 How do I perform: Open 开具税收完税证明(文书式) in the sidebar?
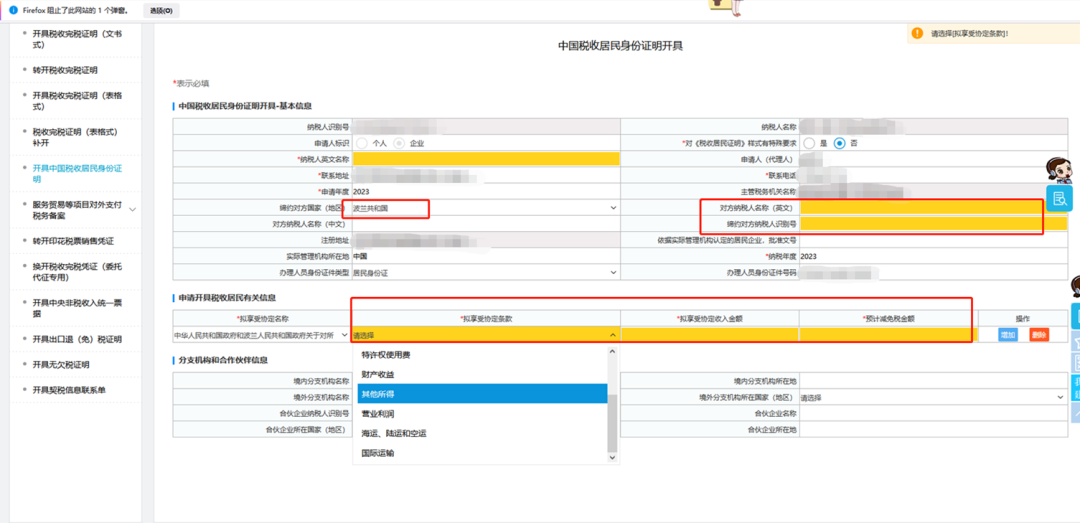tap(77, 39)
